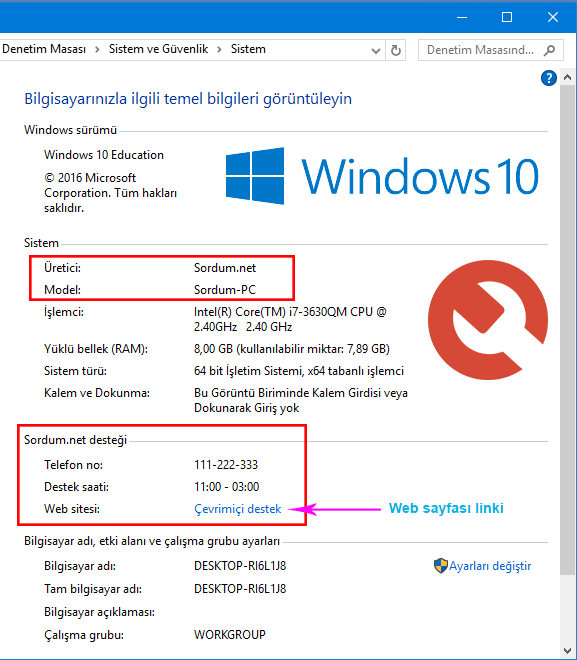Open Ayarları değiştir settings link
Viewport: 577px width, 660px height.
pos(490,566)
